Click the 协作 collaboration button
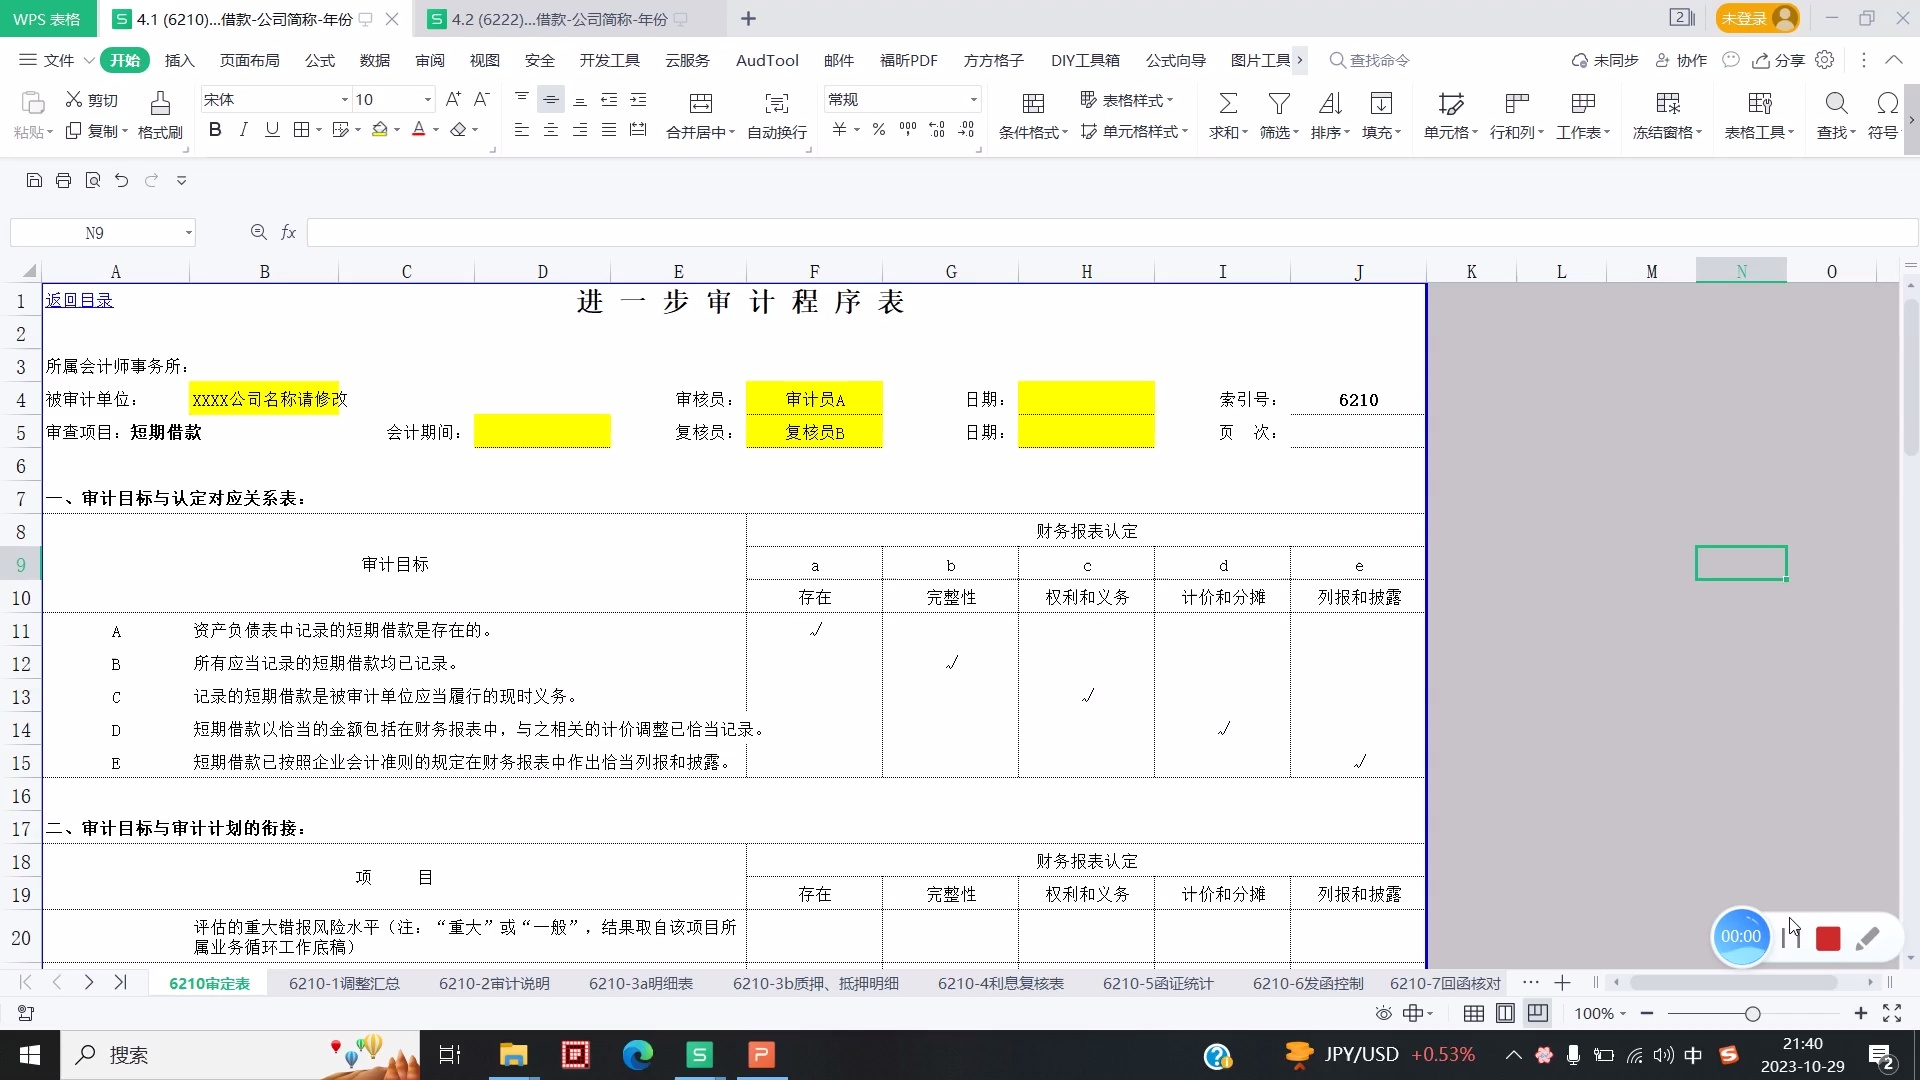1920x1080 pixels. pos(1681,60)
